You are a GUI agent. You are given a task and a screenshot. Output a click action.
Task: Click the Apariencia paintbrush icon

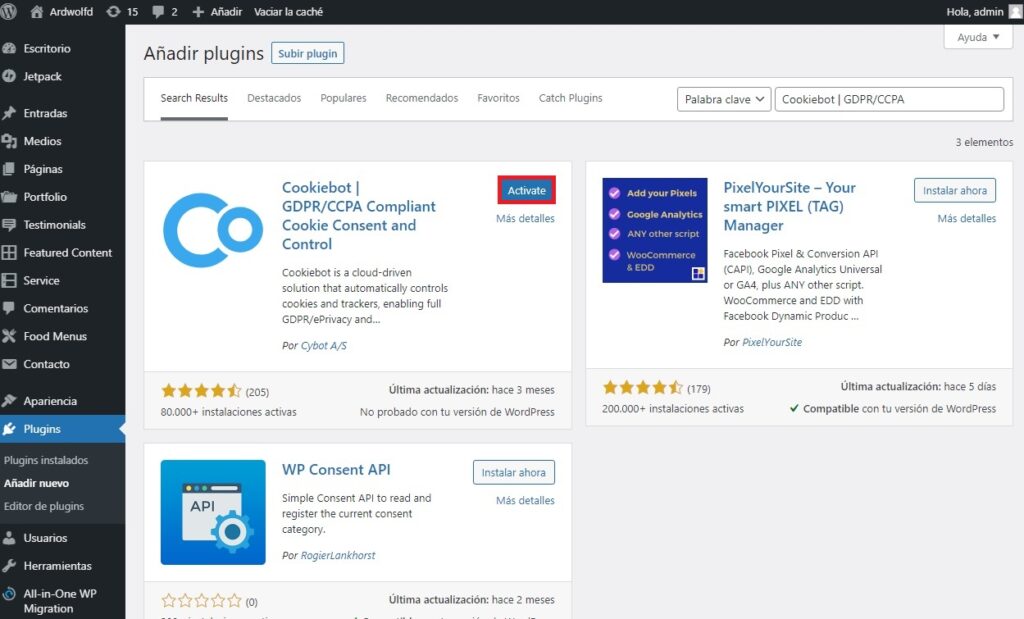point(9,401)
